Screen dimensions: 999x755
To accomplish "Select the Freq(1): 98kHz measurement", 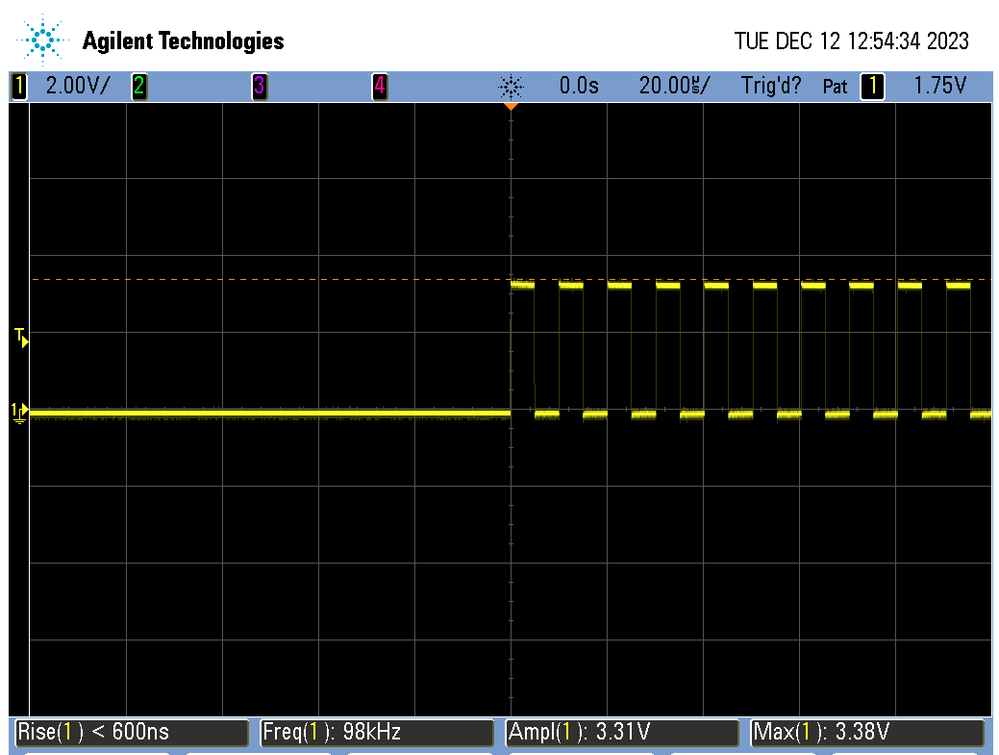I will point(377,732).
